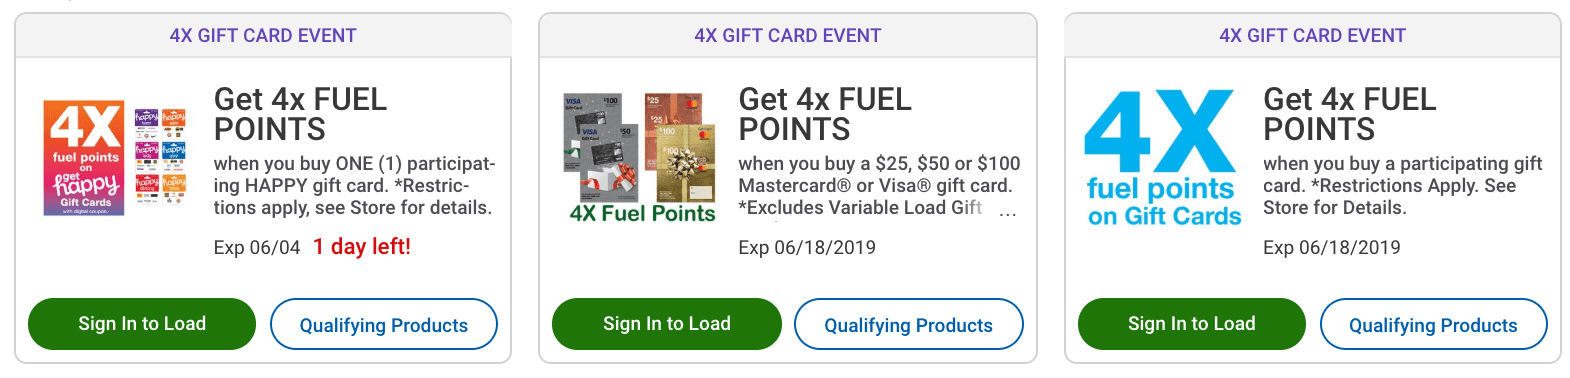Viewport: 1570px width, 378px height.
Task: Open the blue 4X fuel points on Gift Cards image
Action: pyautogui.click(x=1163, y=158)
